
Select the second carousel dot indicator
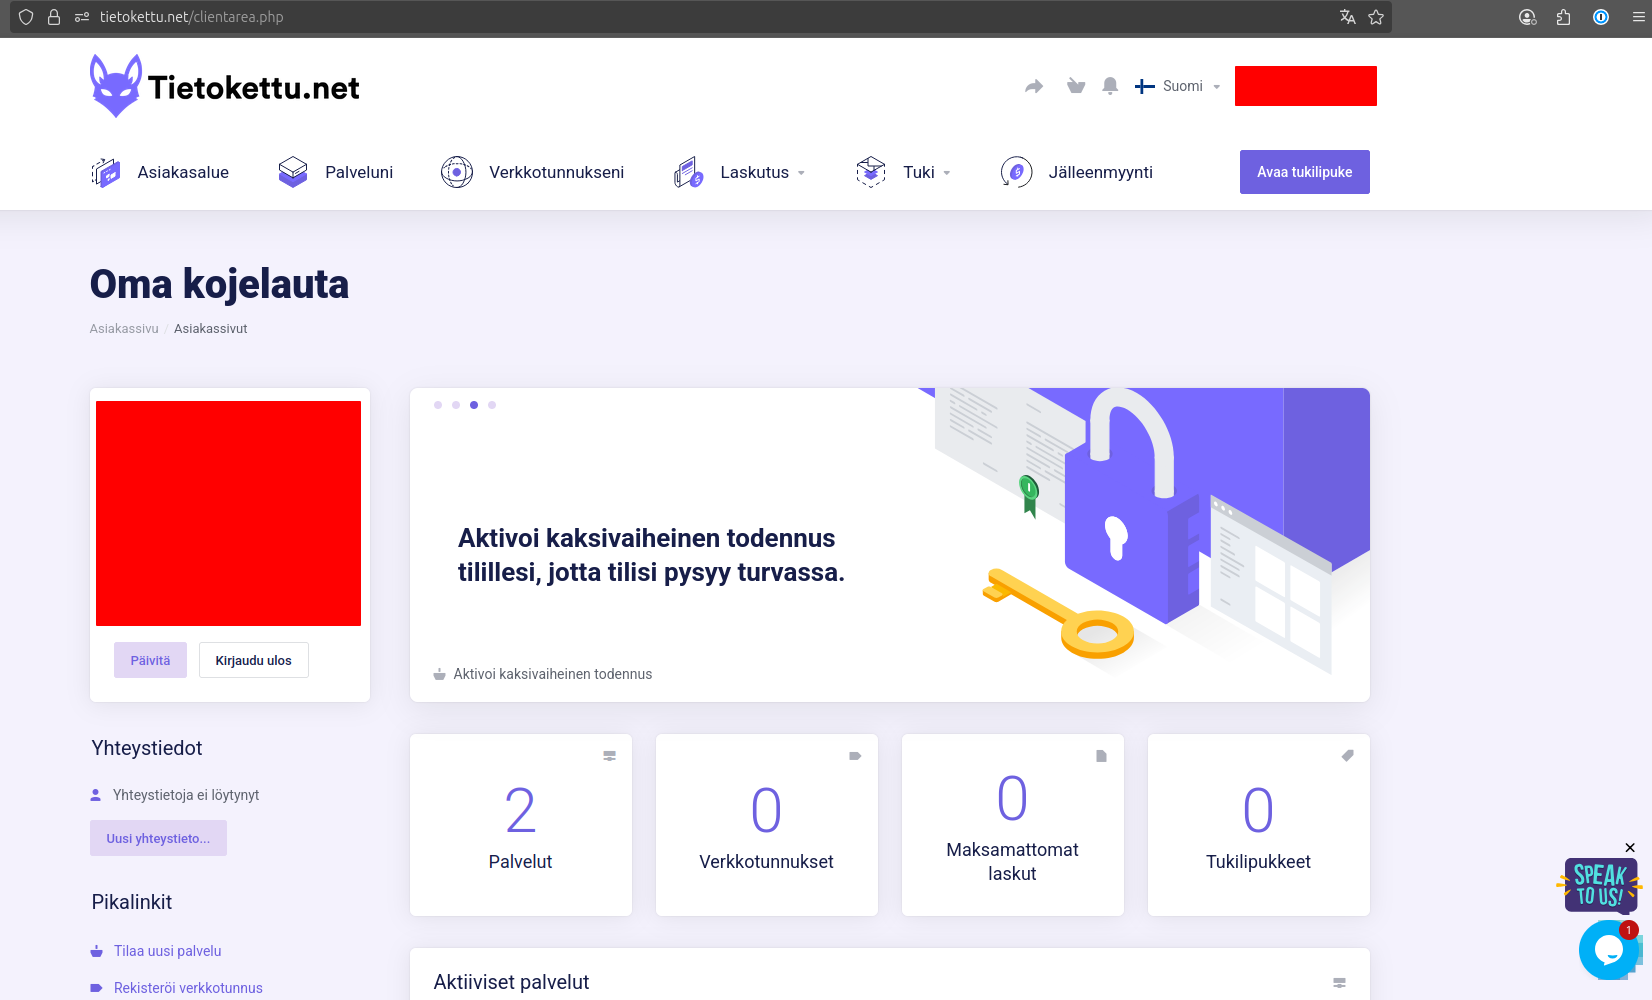coord(456,405)
